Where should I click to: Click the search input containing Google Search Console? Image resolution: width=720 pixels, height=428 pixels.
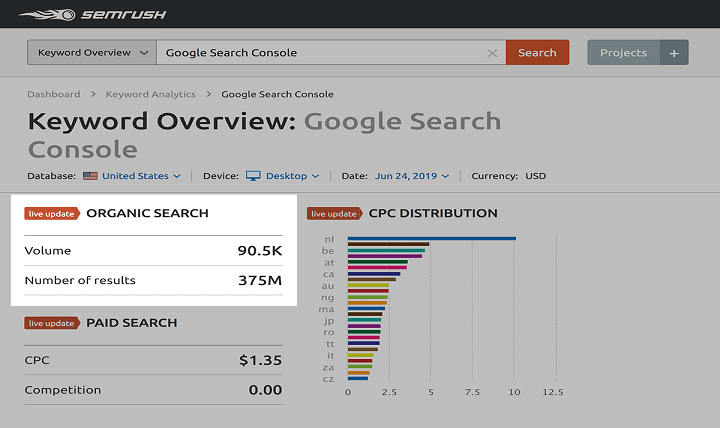[x=320, y=53]
